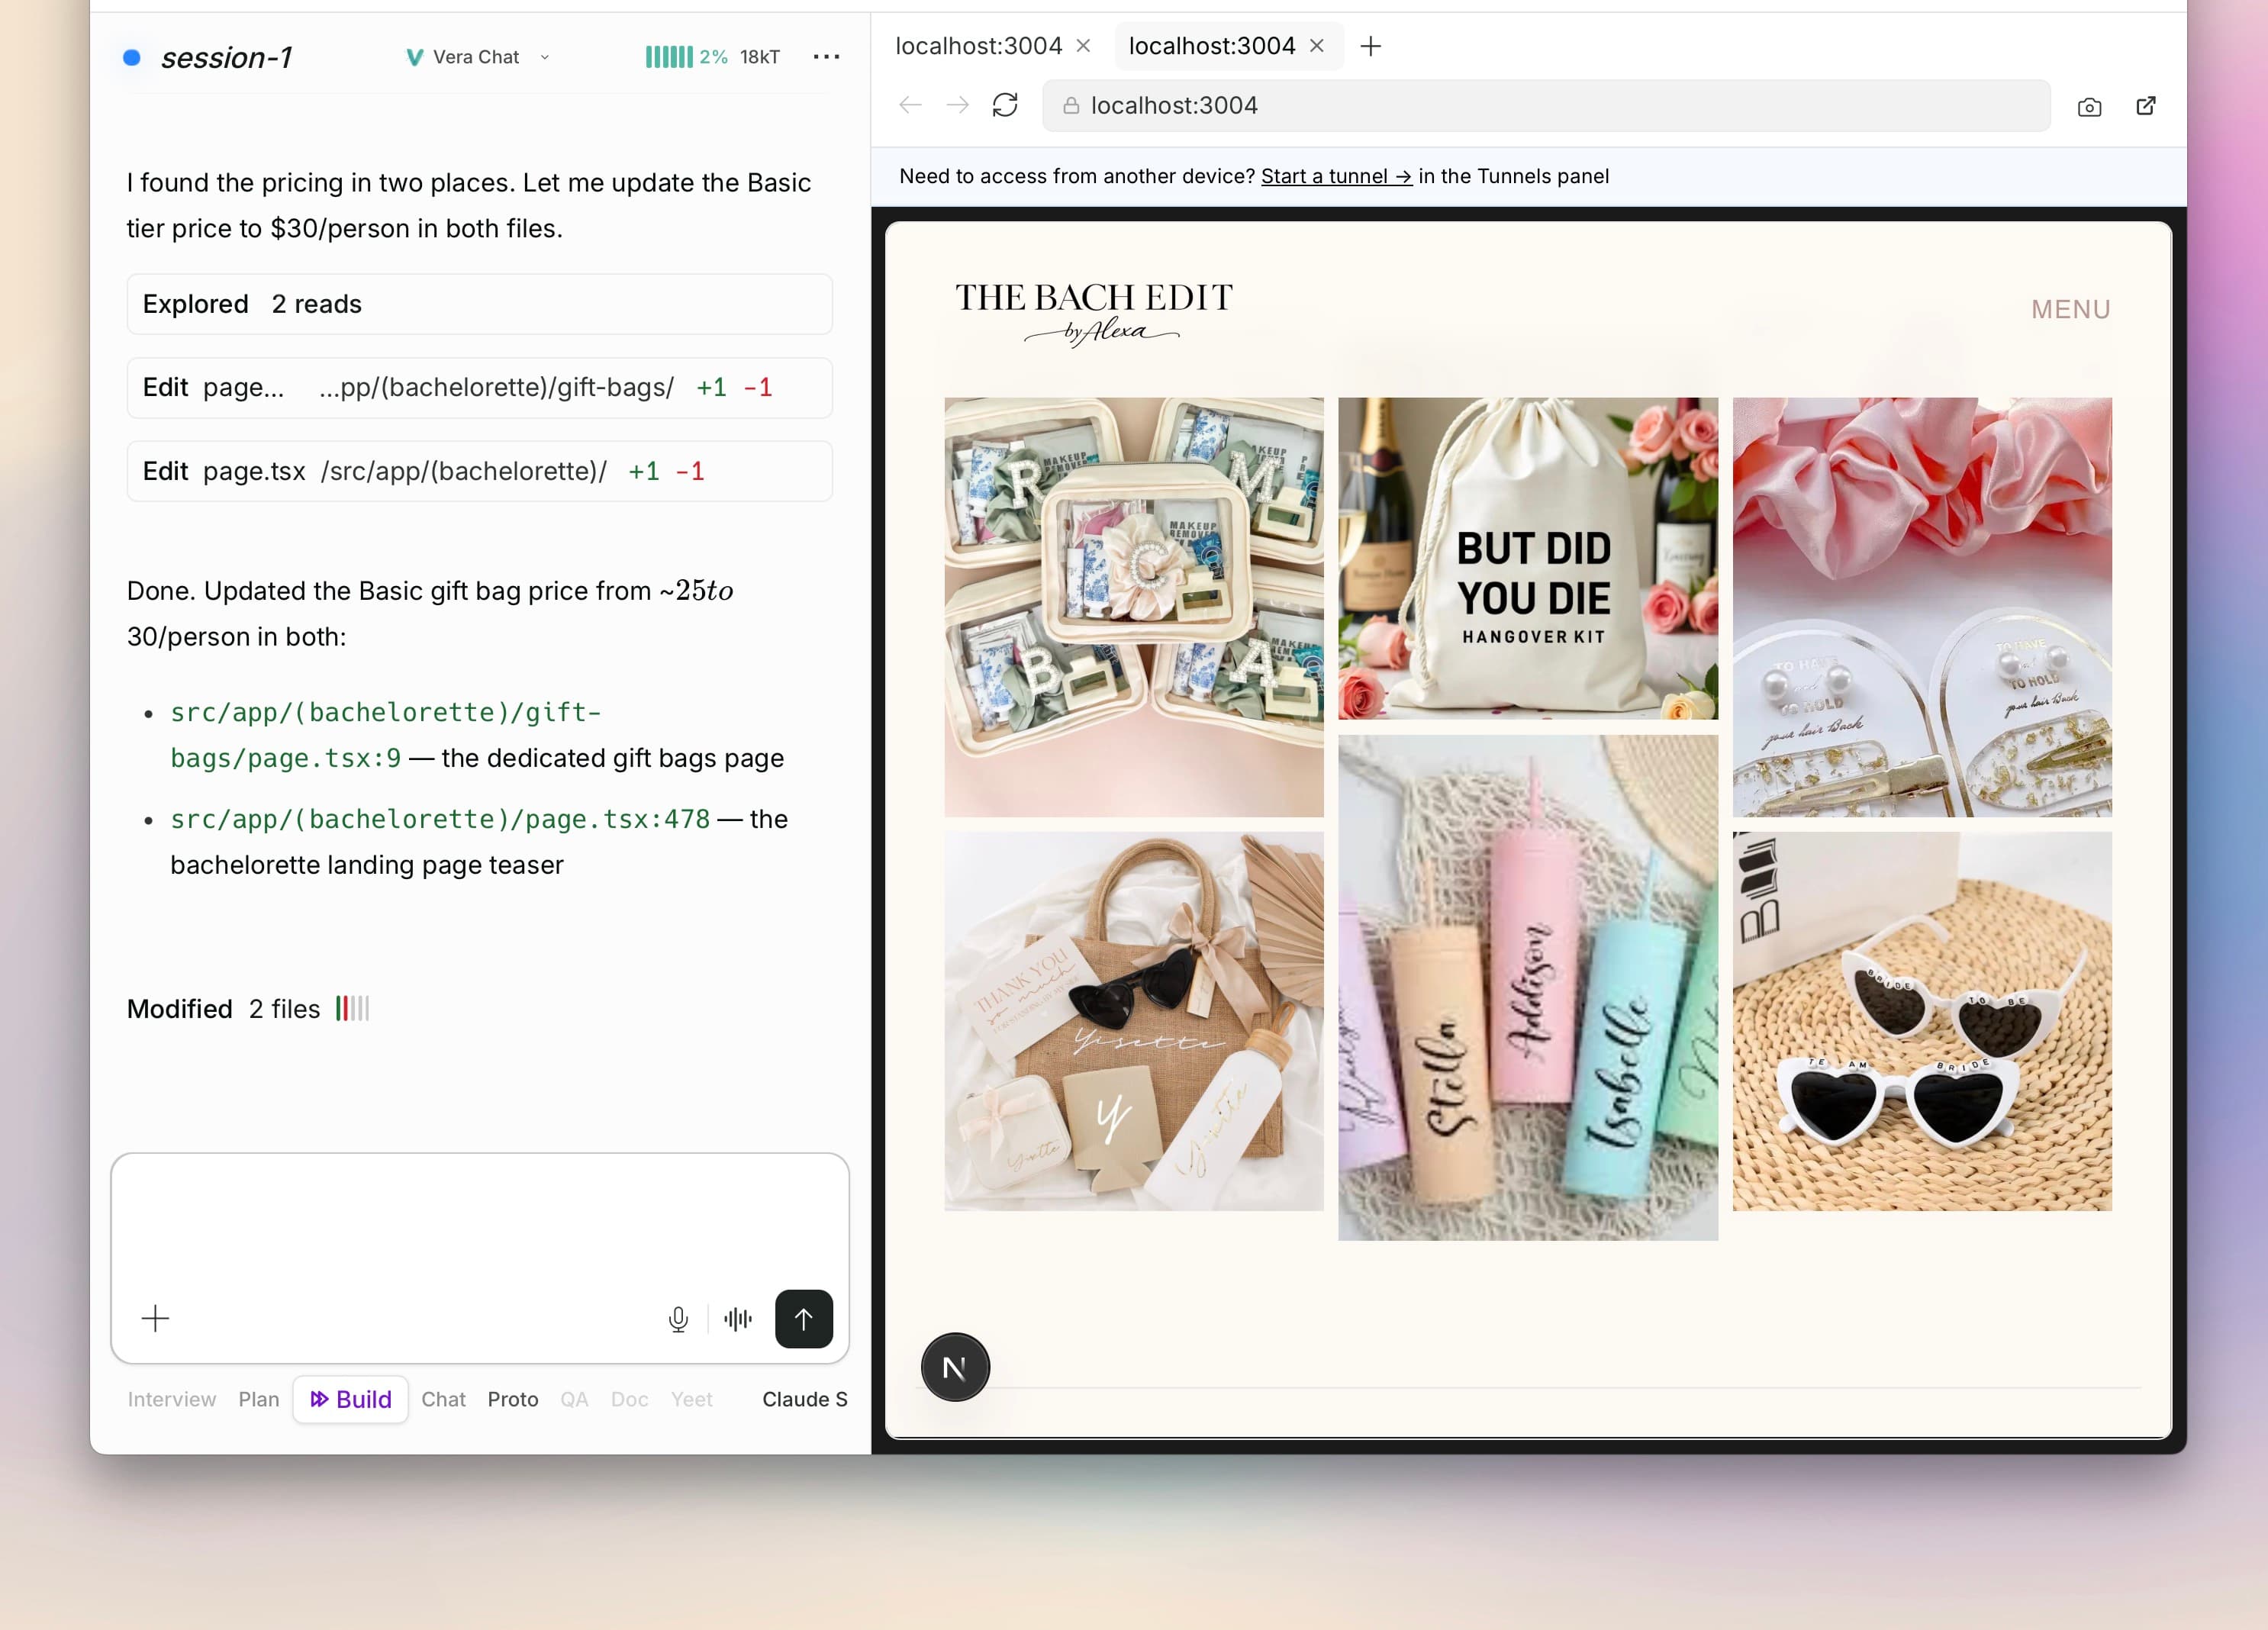
Task: Open the chat attachment plus icon
Action: point(156,1318)
